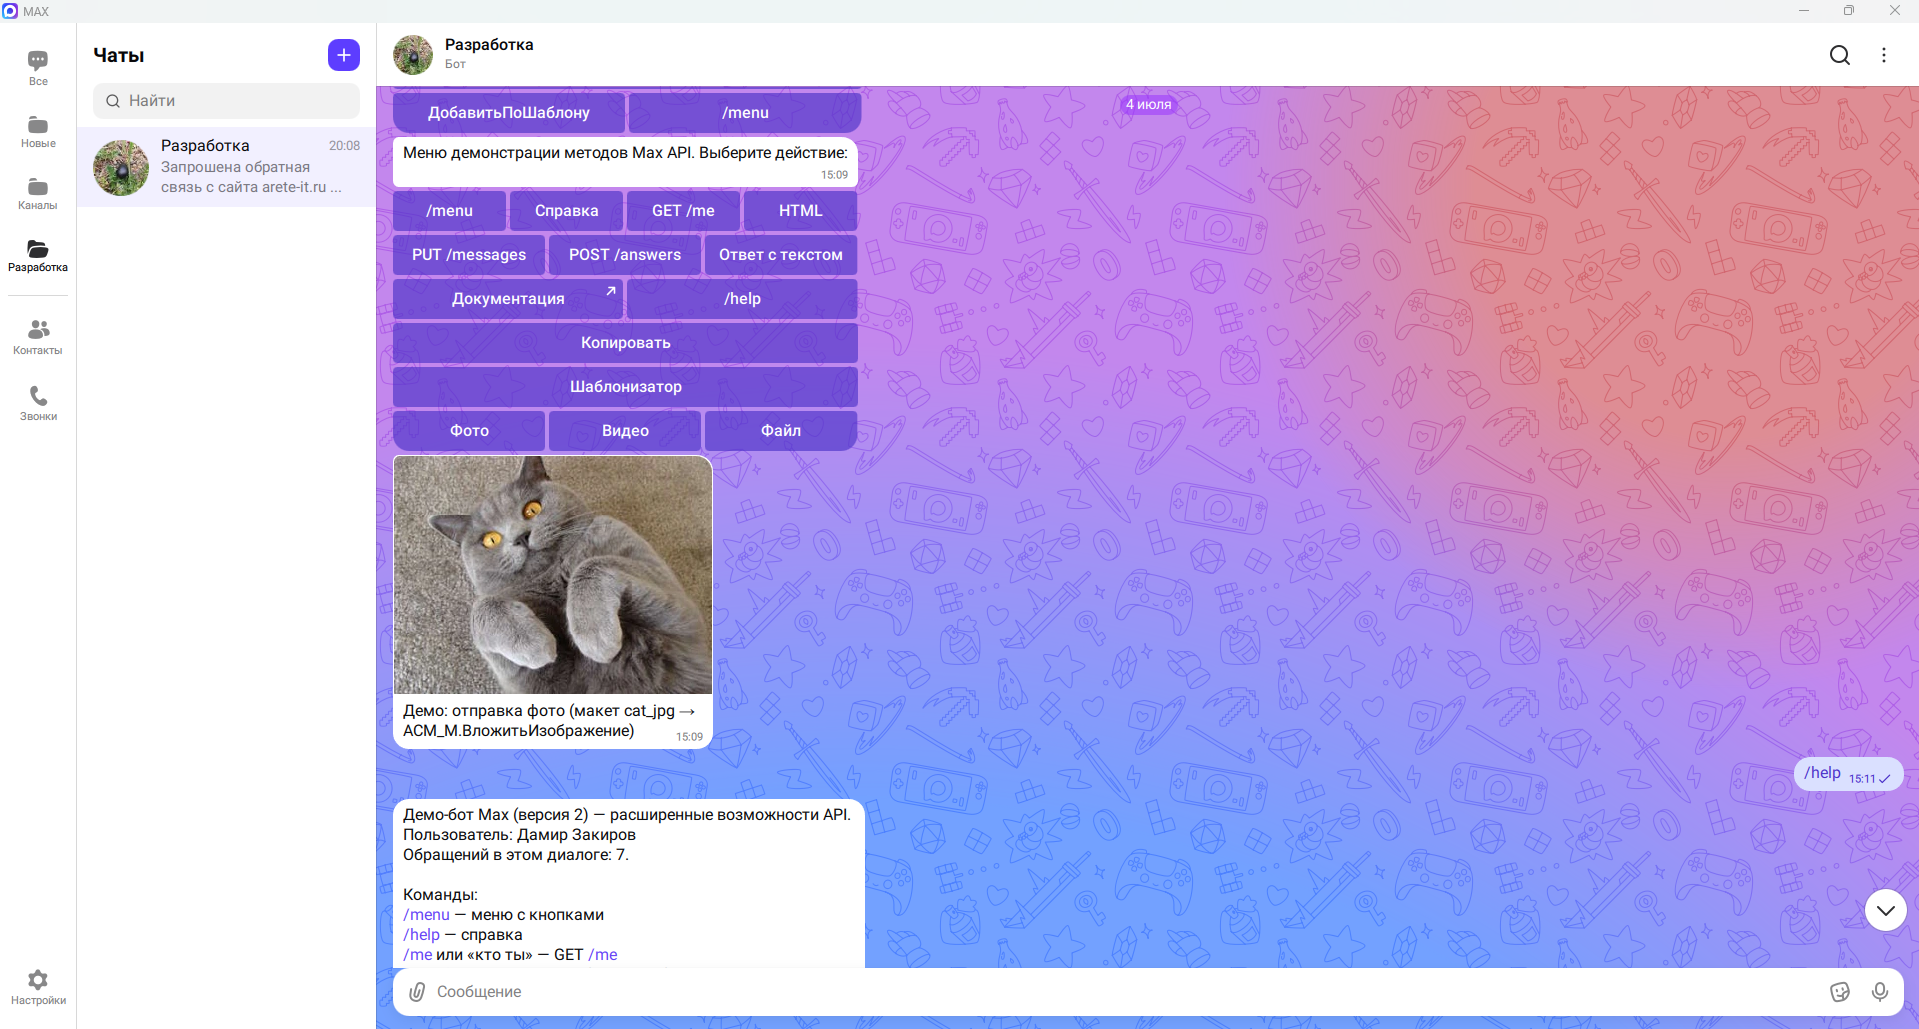Viewport: 1919px width, 1029px height.
Task: Open Звонки section
Action: pyautogui.click(x=38, y=403)
